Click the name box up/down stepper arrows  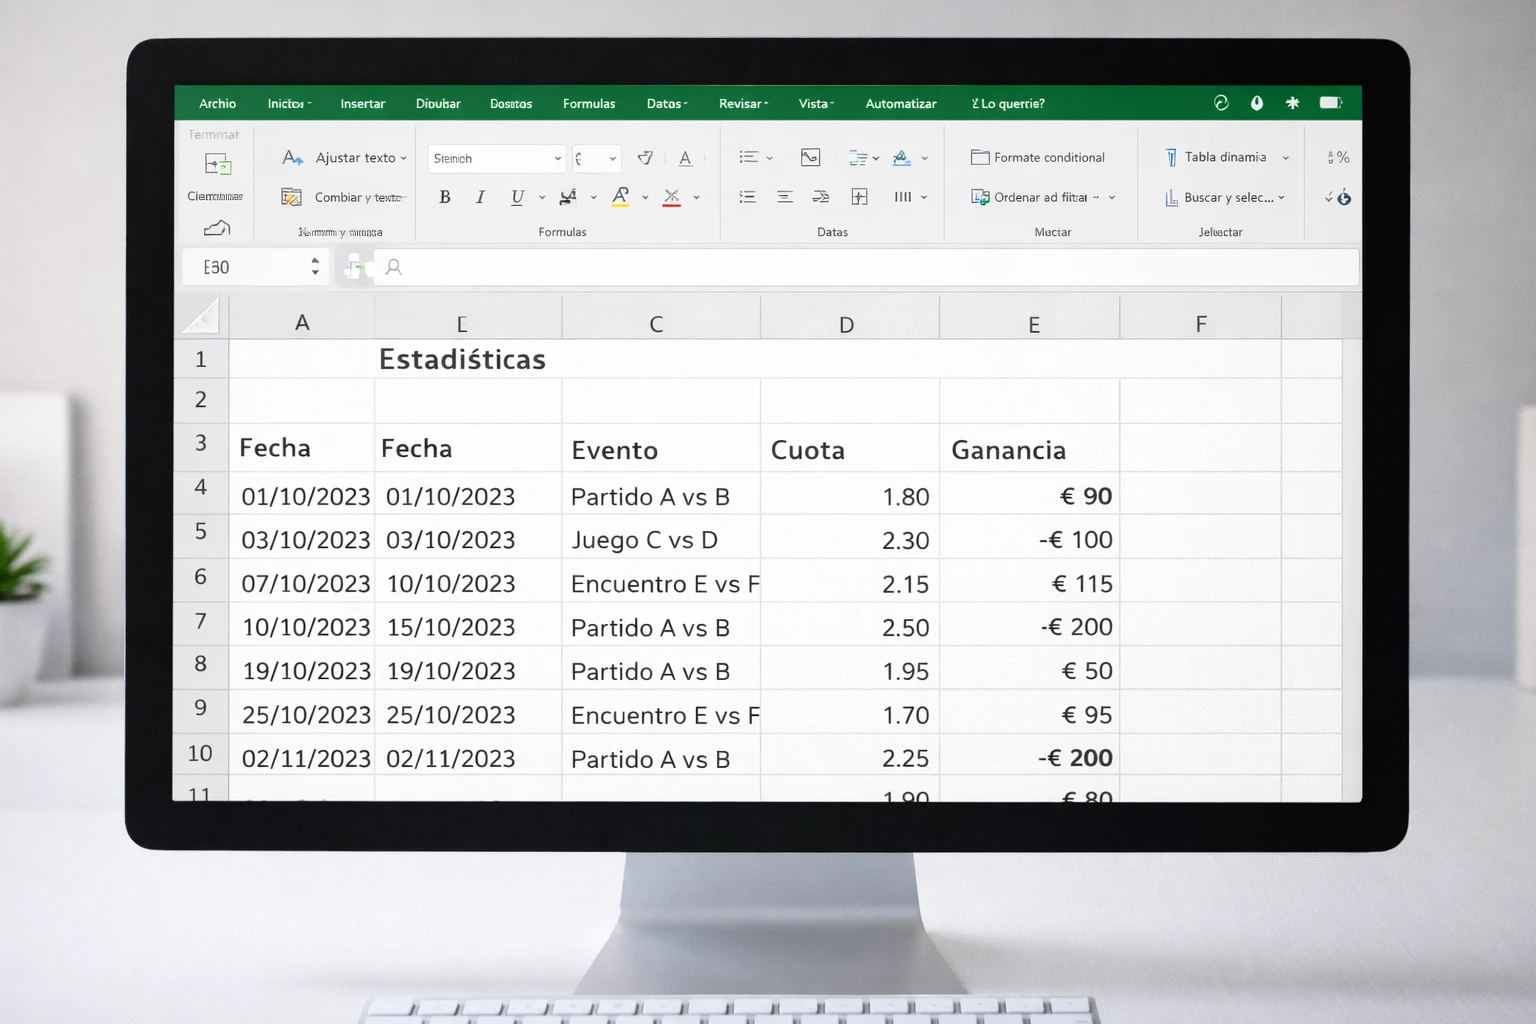pyautogui.click(x=315, y=267)
